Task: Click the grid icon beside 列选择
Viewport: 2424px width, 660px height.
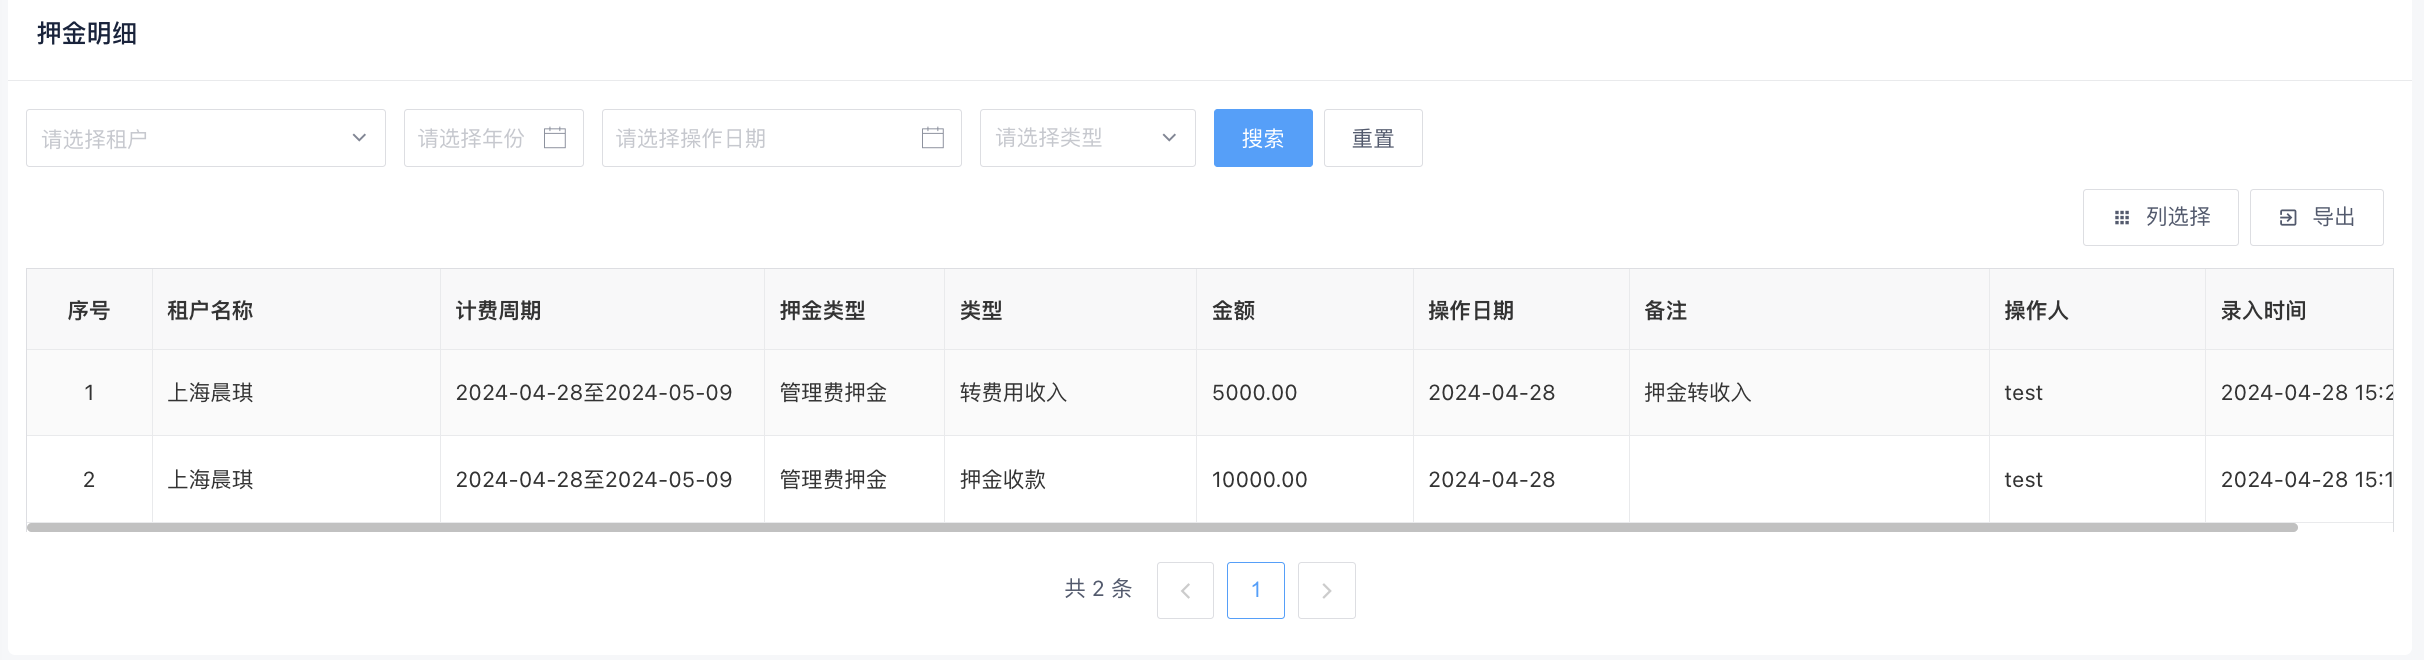Action: click(x=2121, y=218)
